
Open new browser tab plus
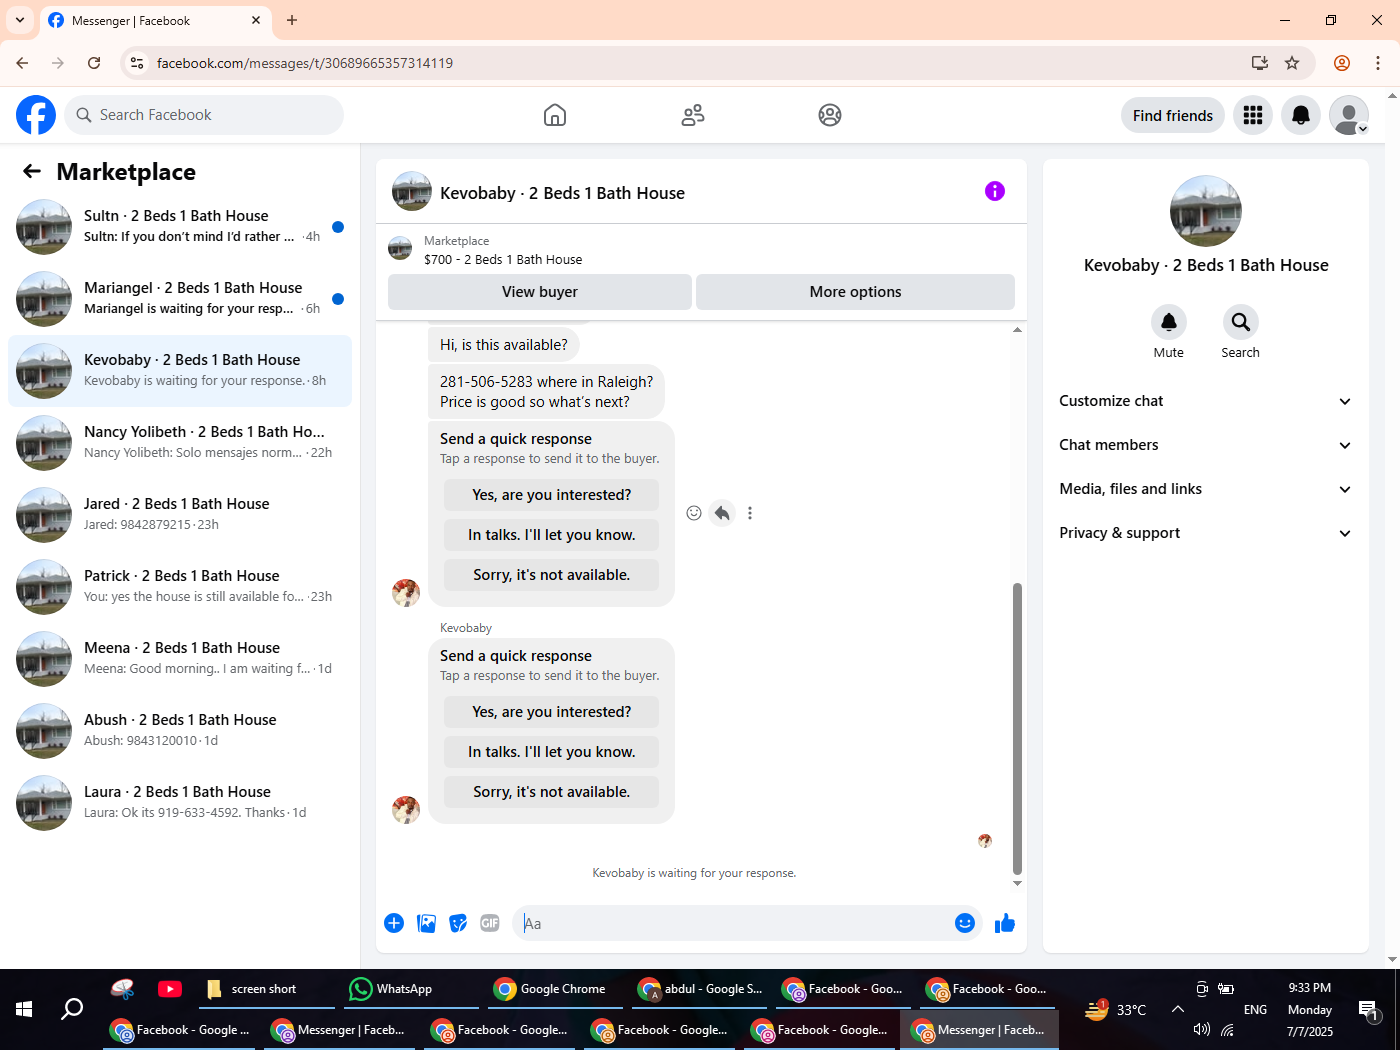point(292,20)
